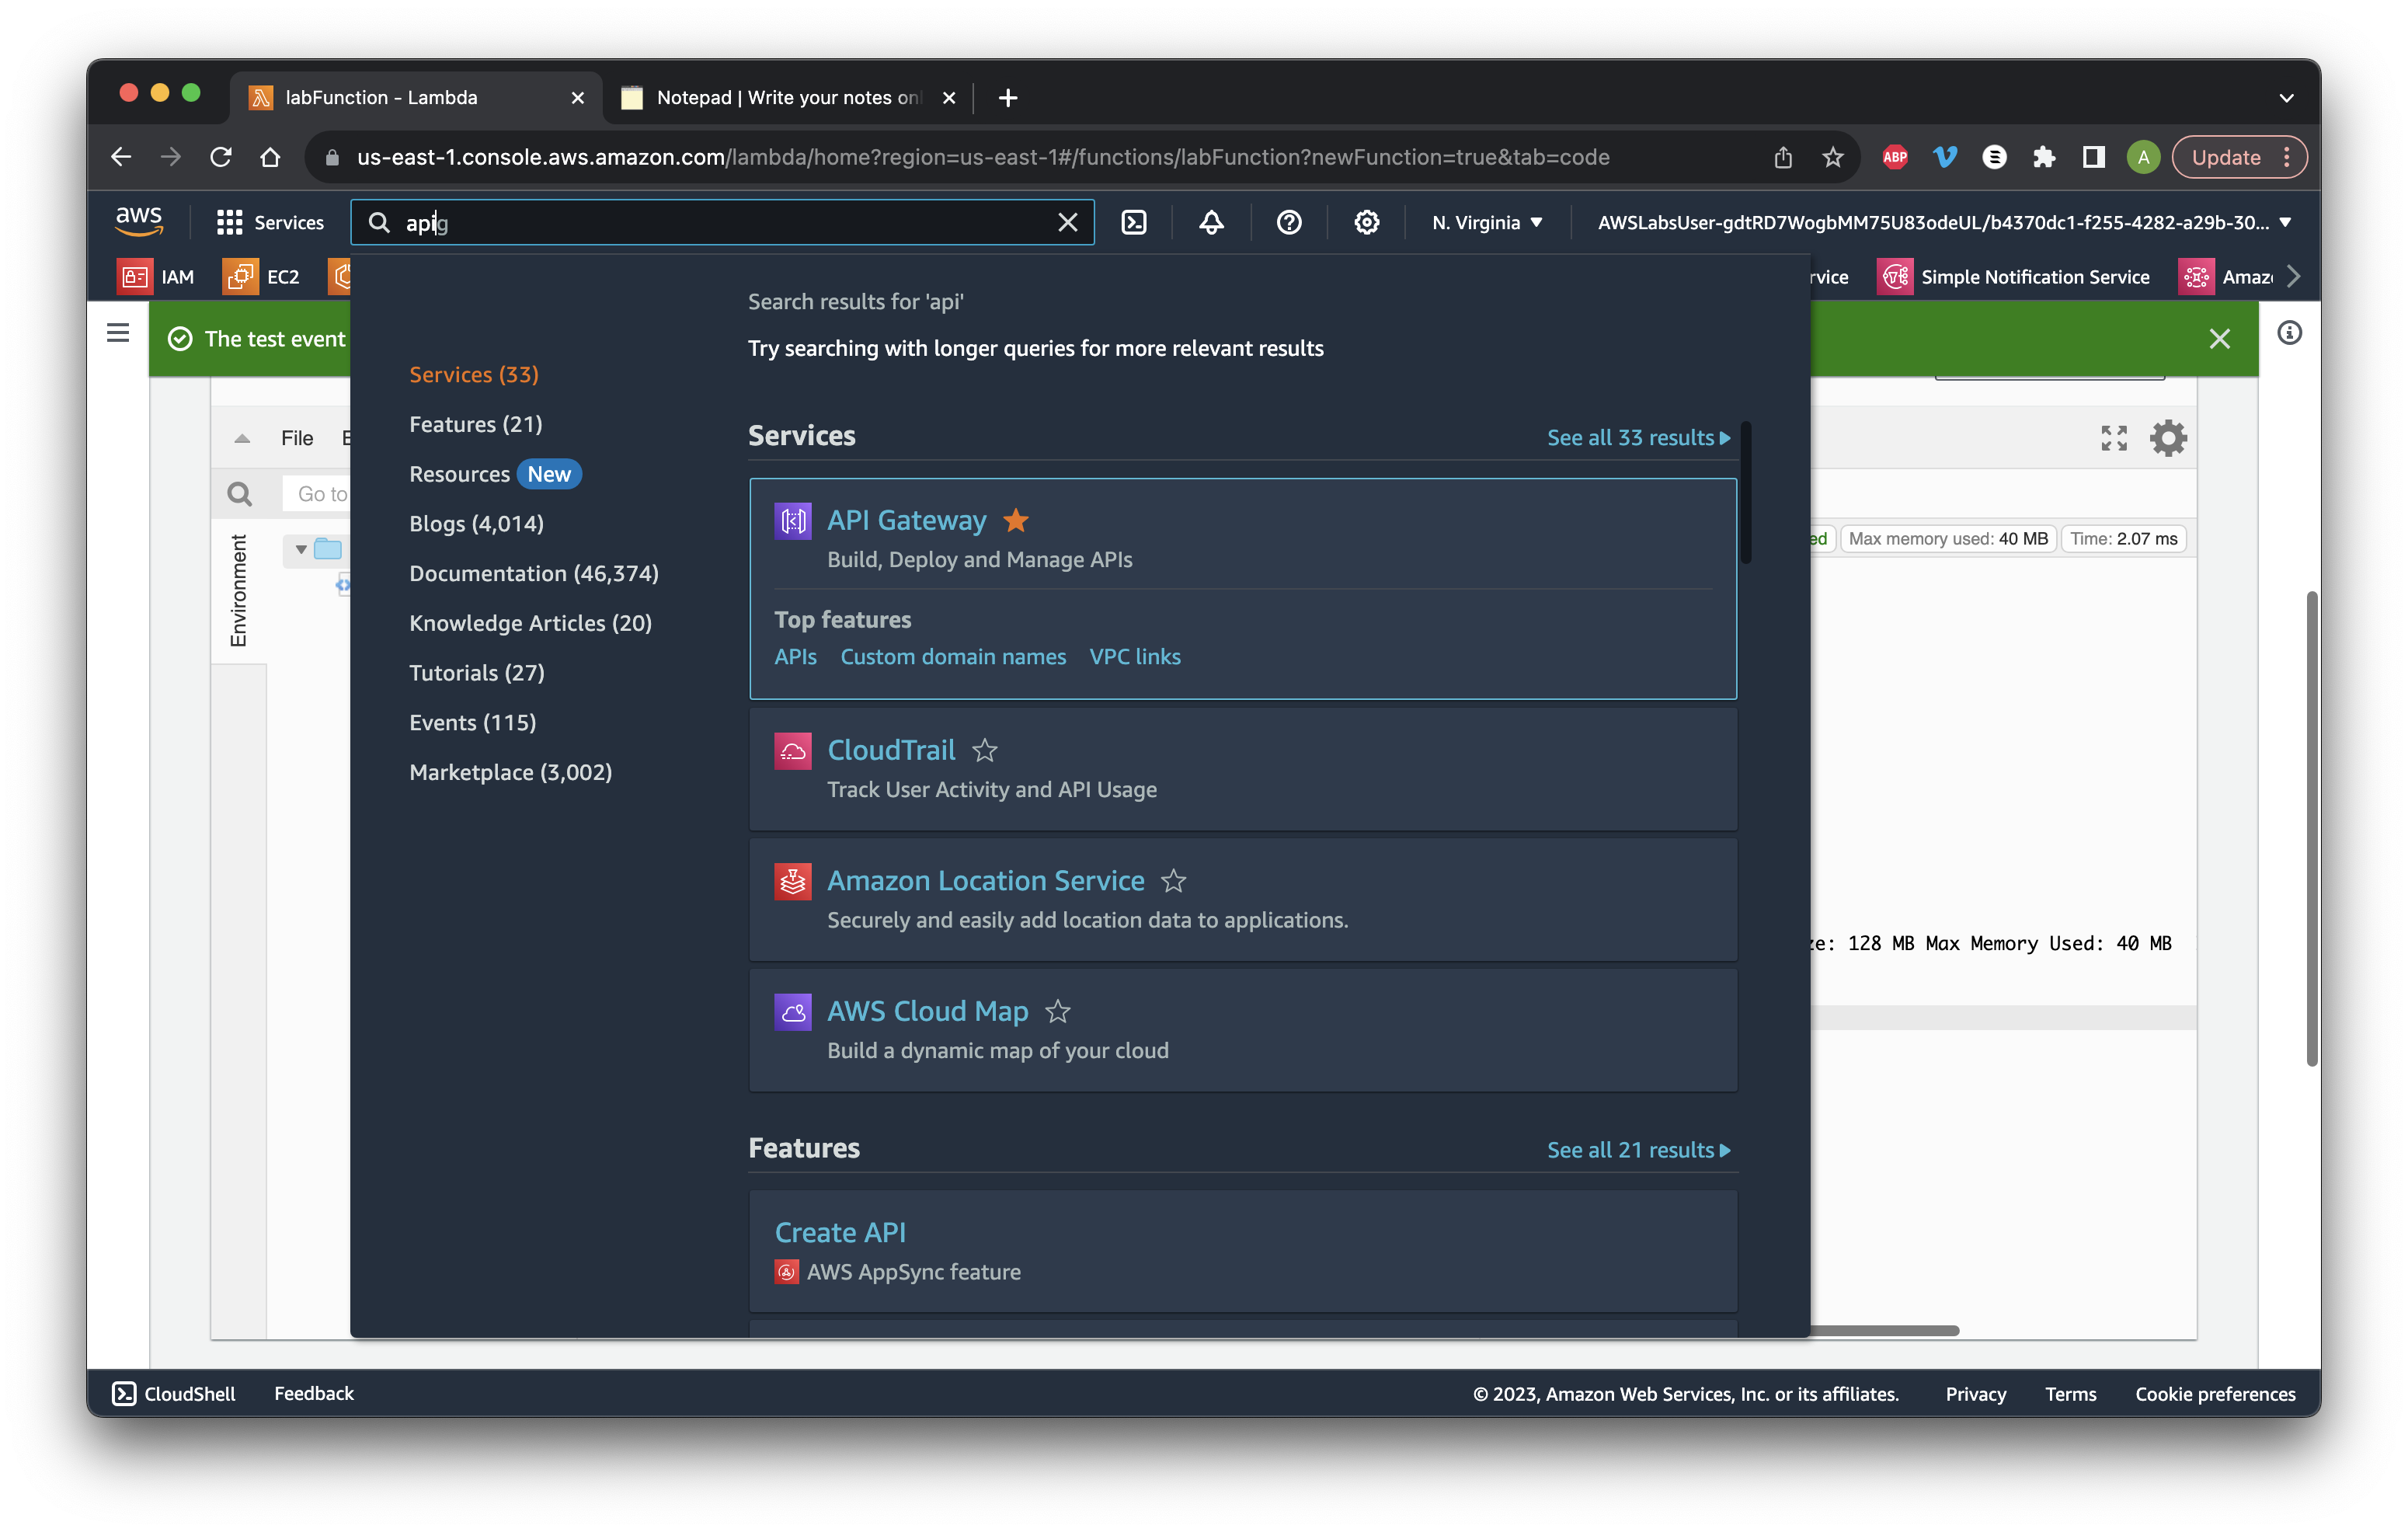
Task: Bookmark this page with star icon
Action: pyautogui.click(x=1832, y=157)
